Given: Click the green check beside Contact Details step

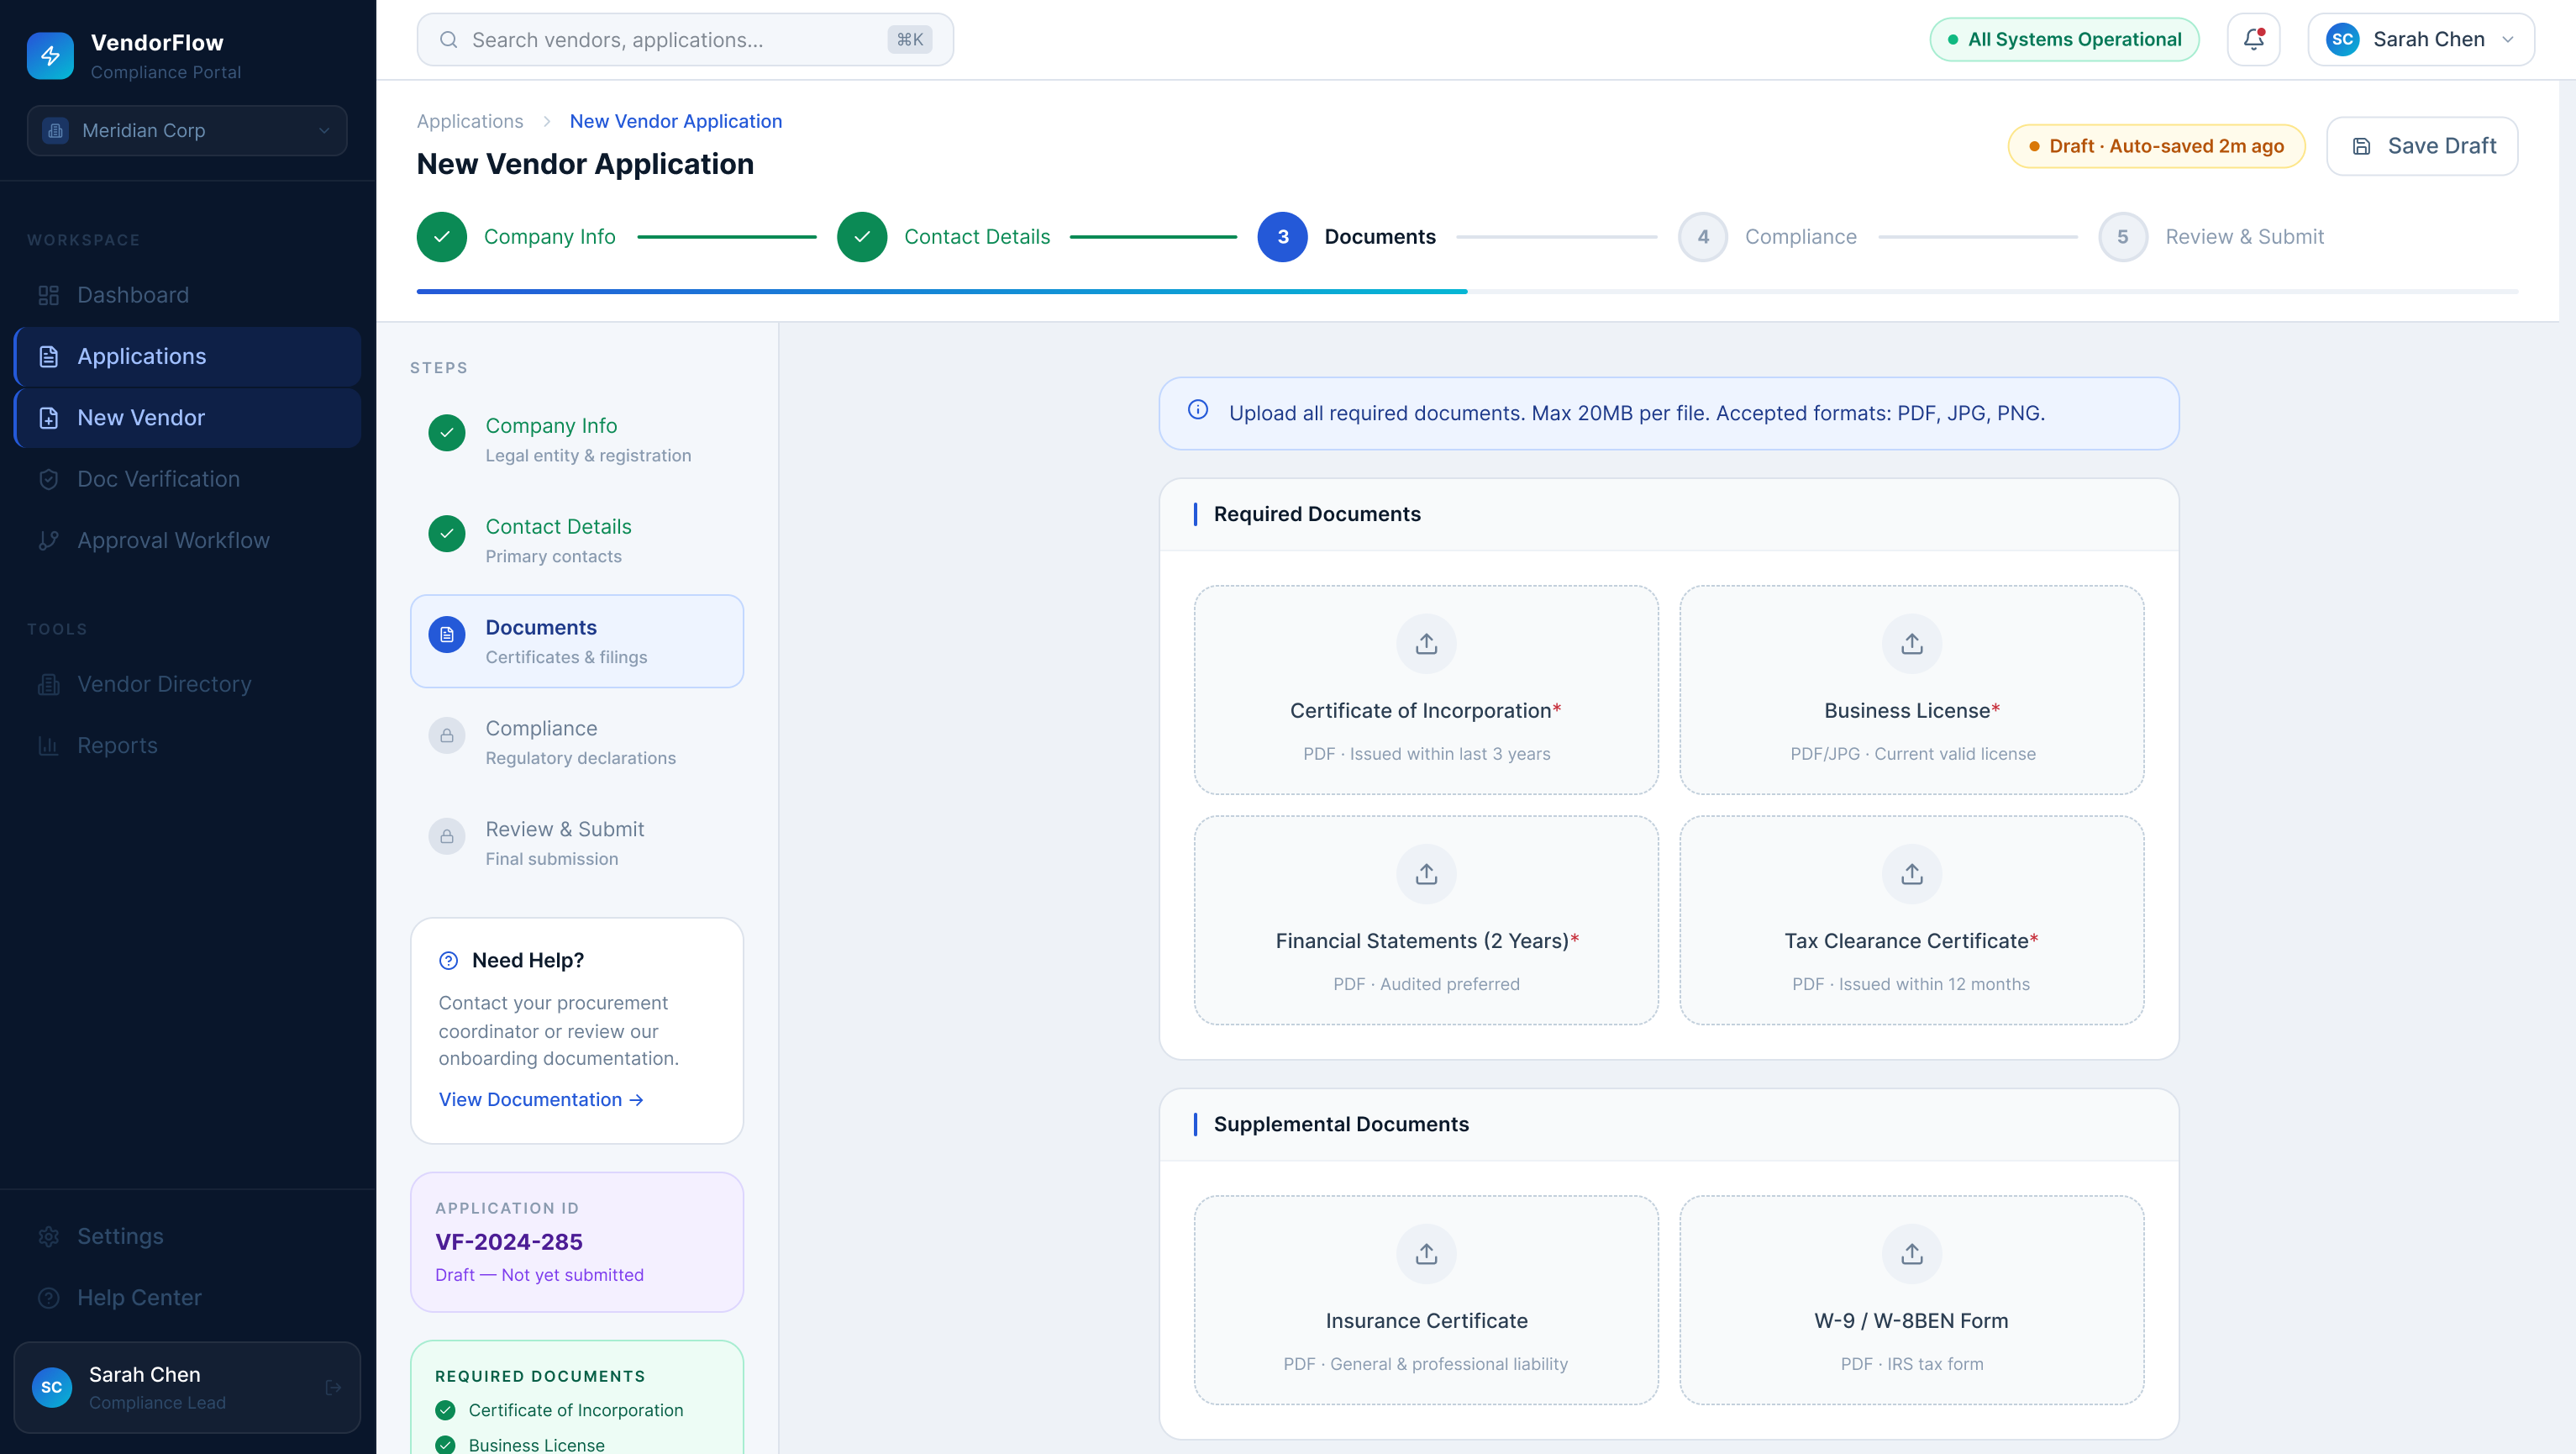Looking at the screenshot, I should point(447,534).
